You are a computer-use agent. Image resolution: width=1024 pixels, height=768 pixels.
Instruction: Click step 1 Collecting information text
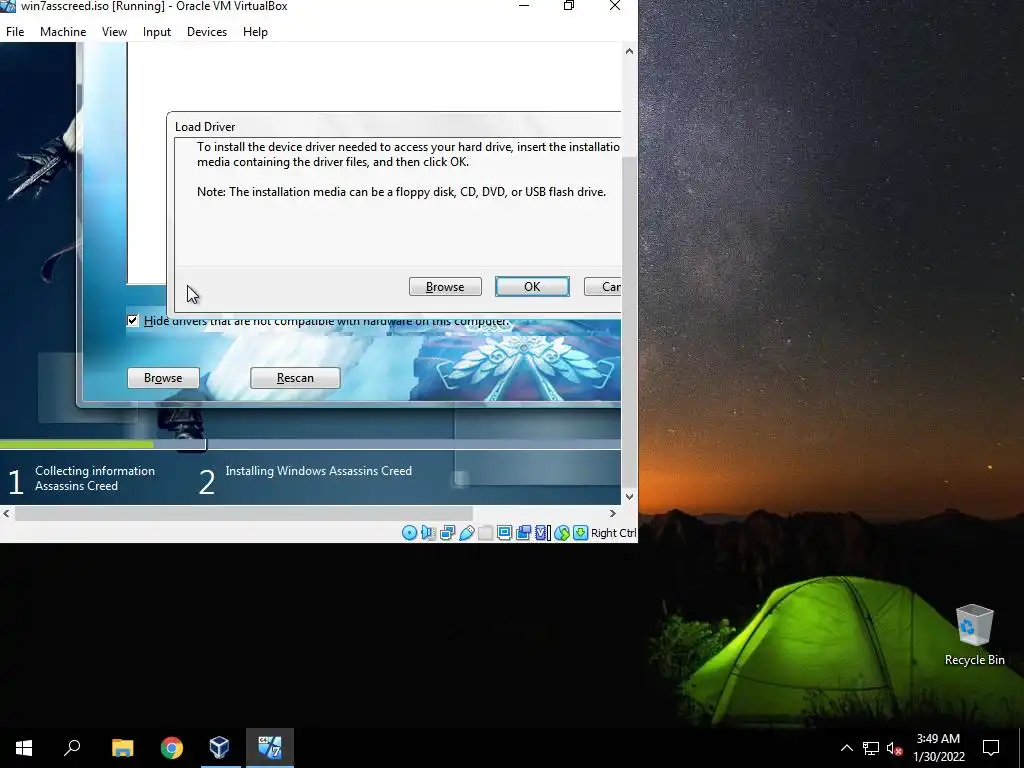(x=95, y=478)
